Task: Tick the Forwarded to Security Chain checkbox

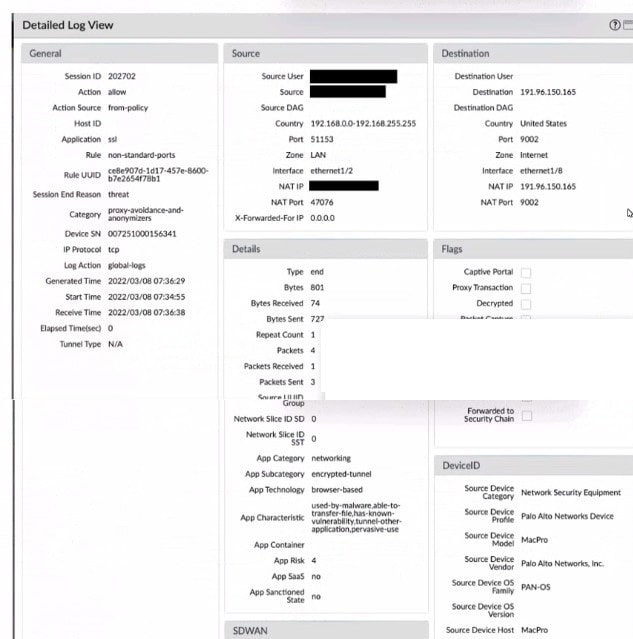Action: click(527, 416)
